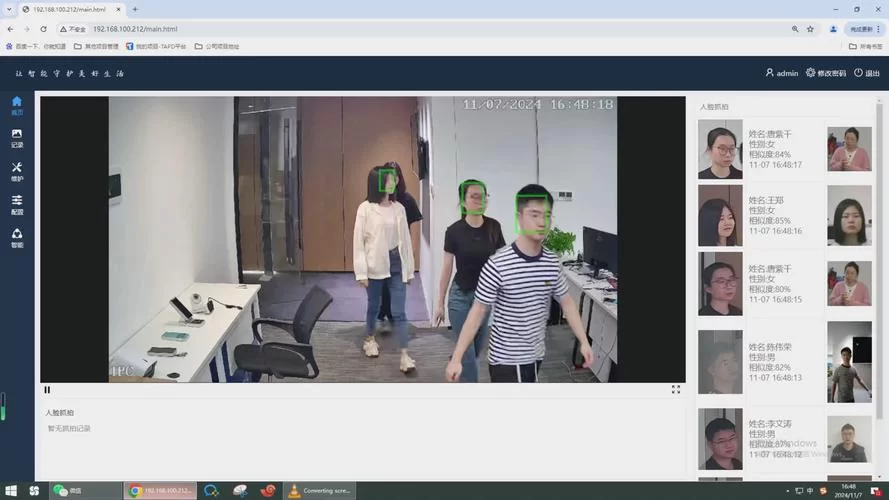Viewport: 889px width, 500px height.
Task: Pause the live video stream
Action: point(47,390)
